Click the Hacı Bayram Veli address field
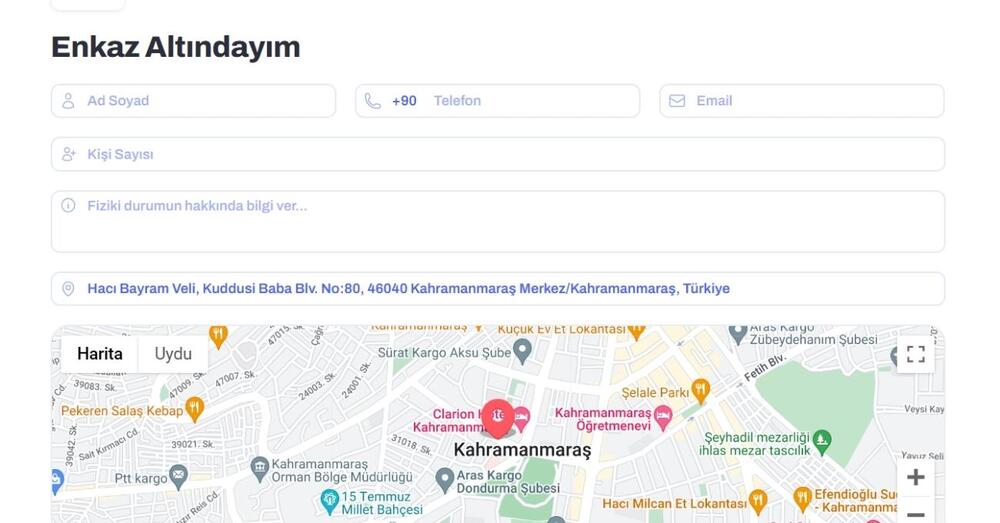The image size is (1000, 523). pos(497,288)
